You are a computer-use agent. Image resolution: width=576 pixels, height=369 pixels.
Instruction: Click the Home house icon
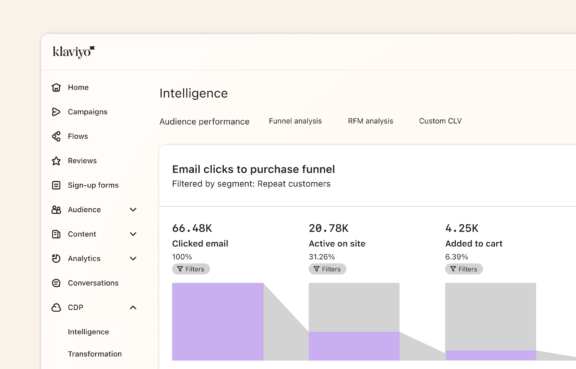[56, 87]
